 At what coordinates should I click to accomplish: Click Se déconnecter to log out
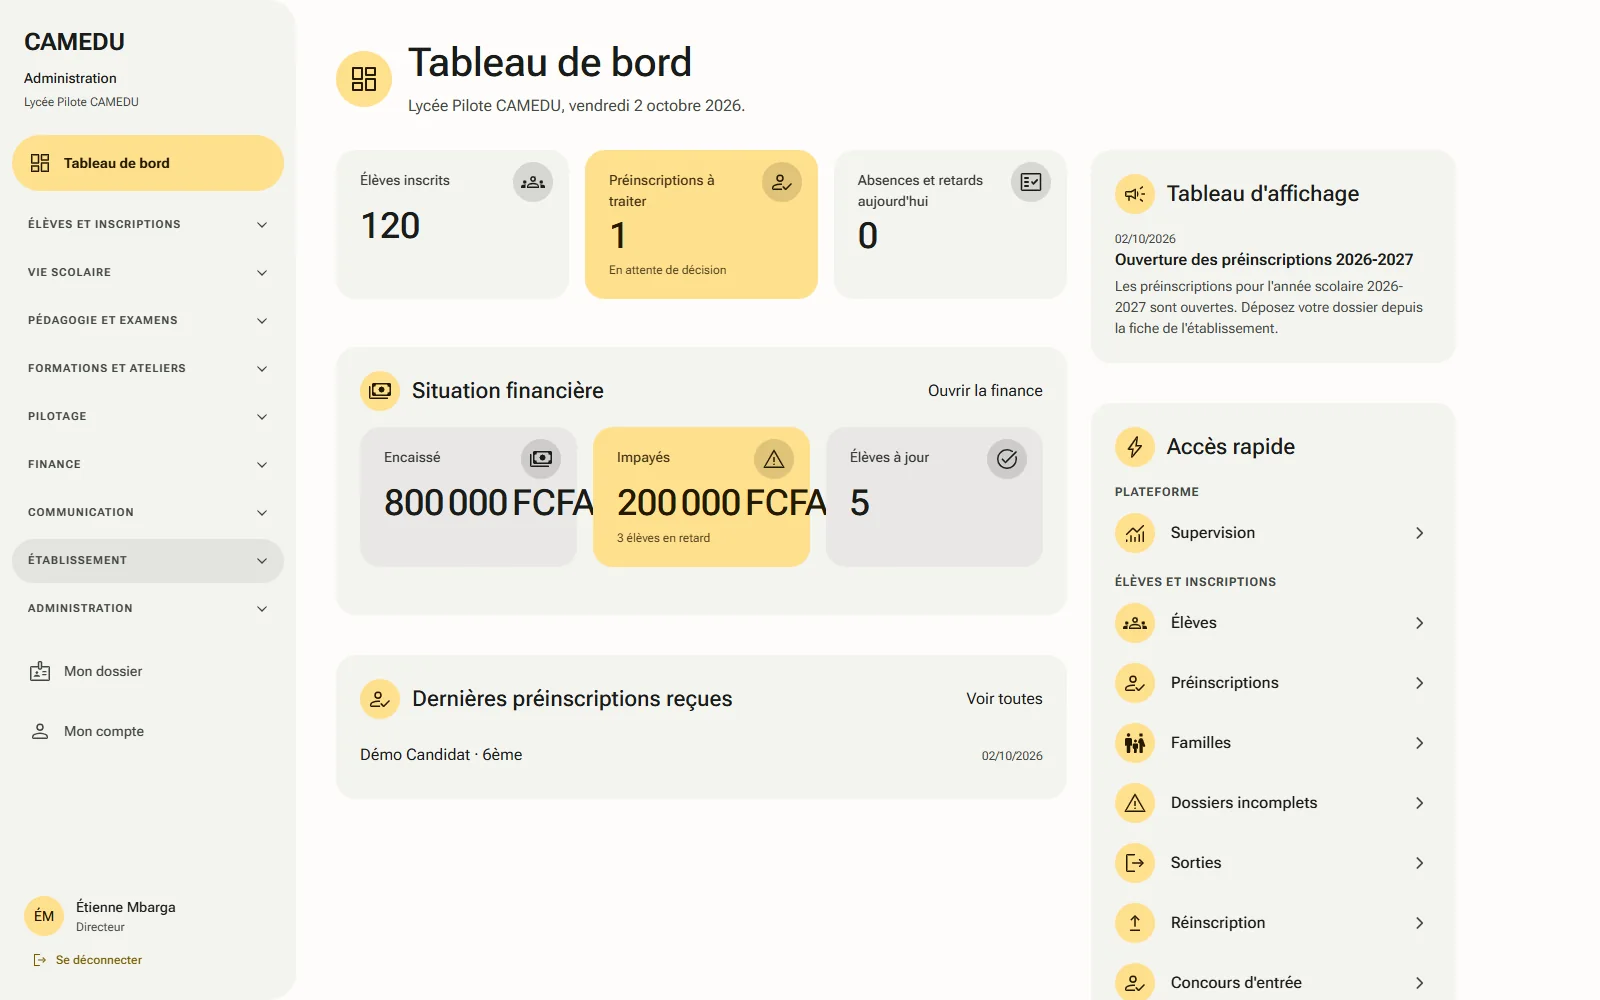[x=88, y=960]
